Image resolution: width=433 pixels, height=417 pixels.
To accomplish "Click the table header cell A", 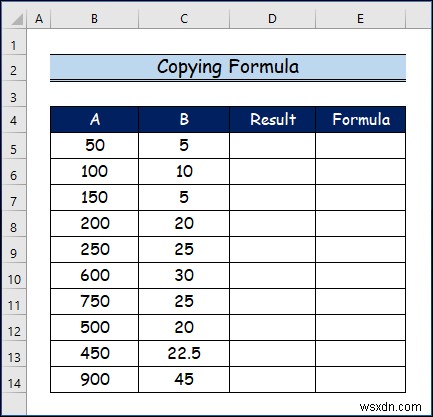I will (94, 120).
